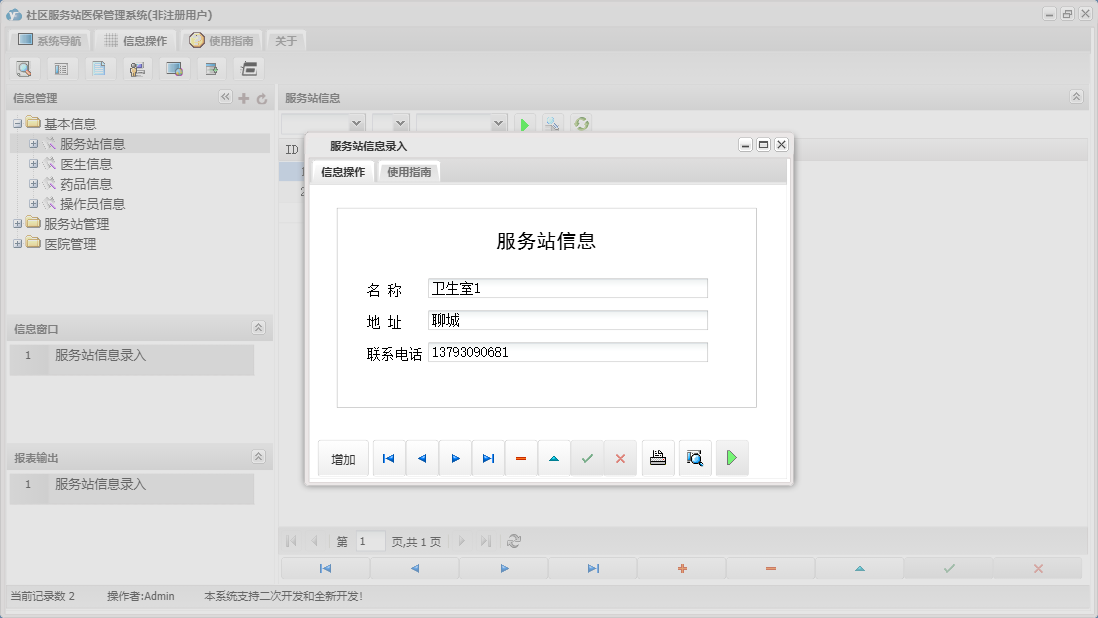
Task: Open the print preview icon in the dialog
Action: [695, 457]
